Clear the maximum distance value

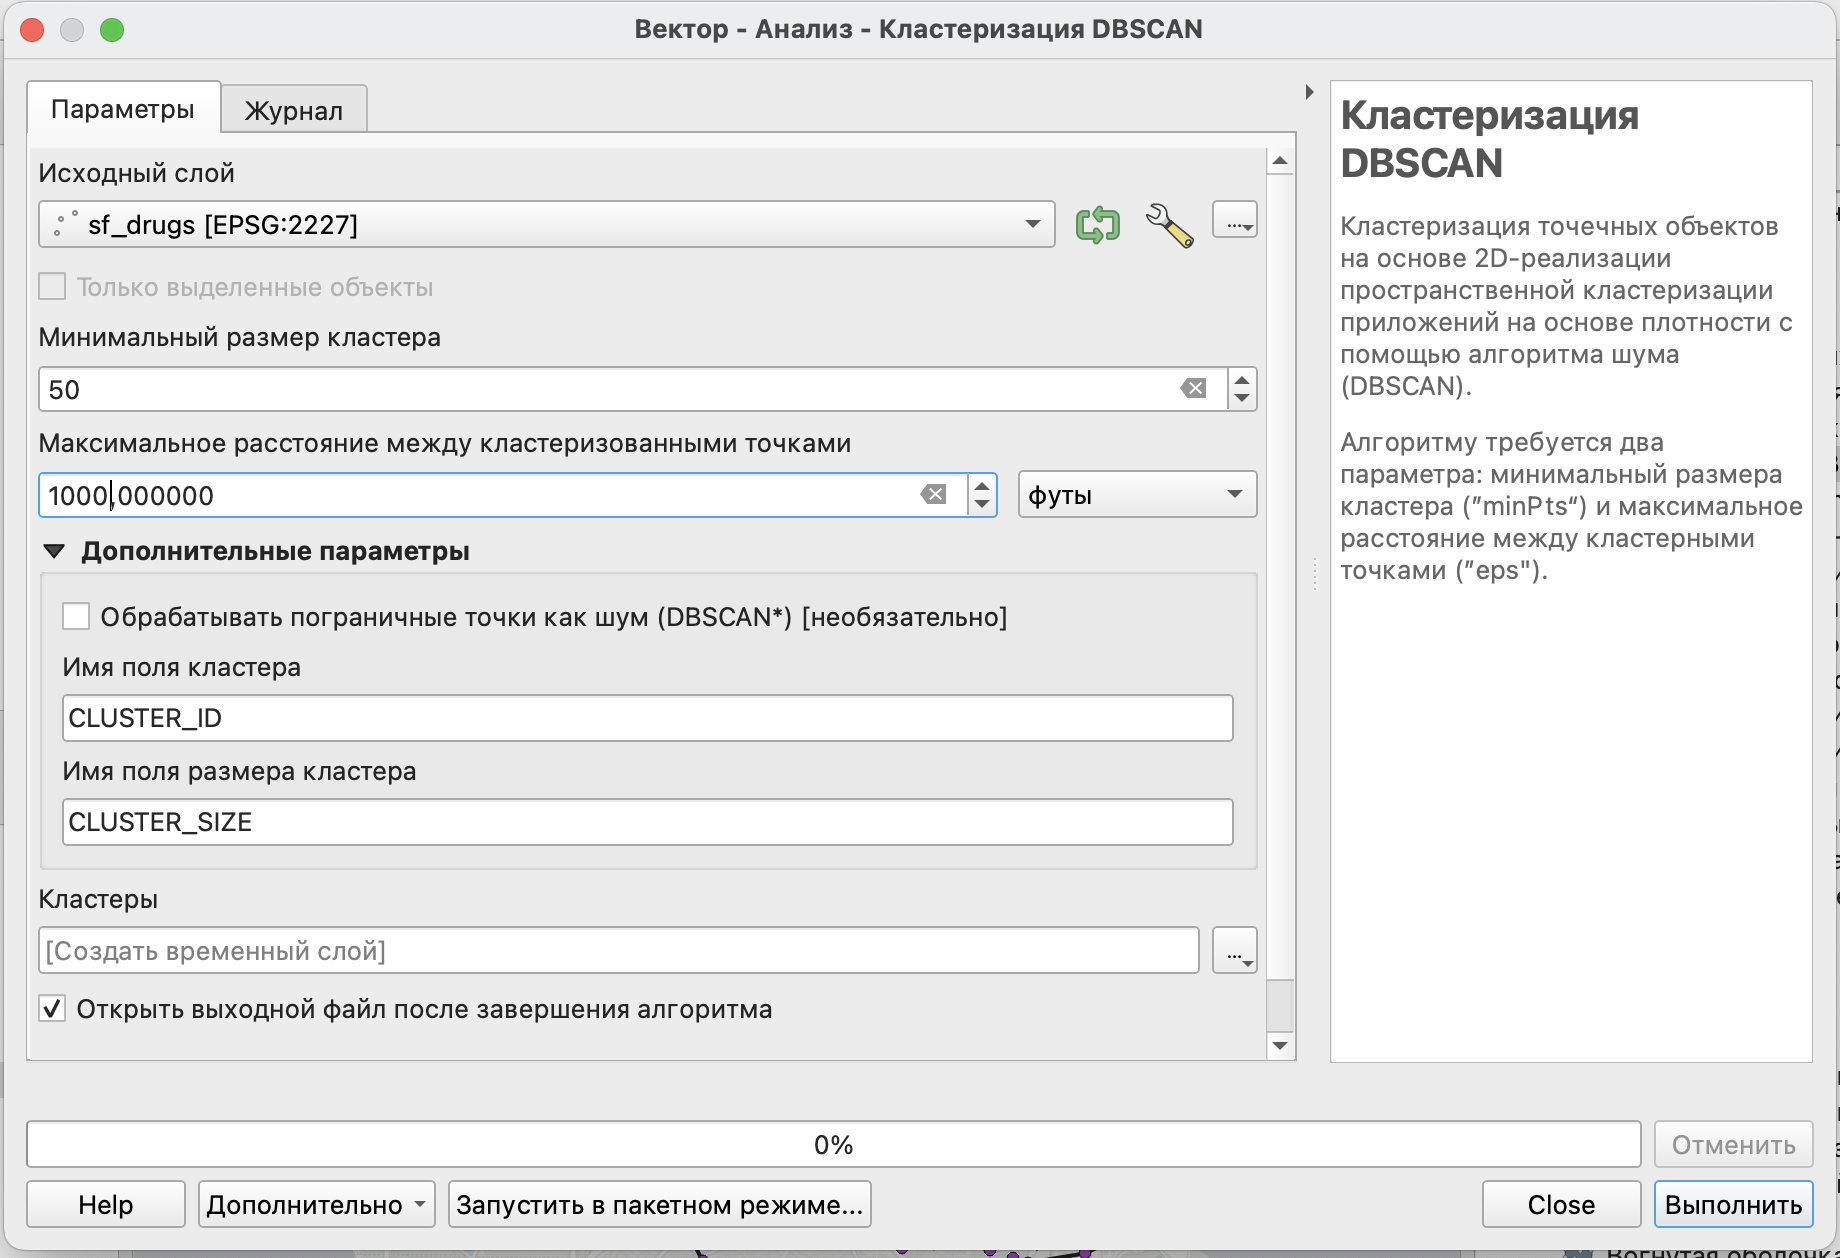point(934,495)
